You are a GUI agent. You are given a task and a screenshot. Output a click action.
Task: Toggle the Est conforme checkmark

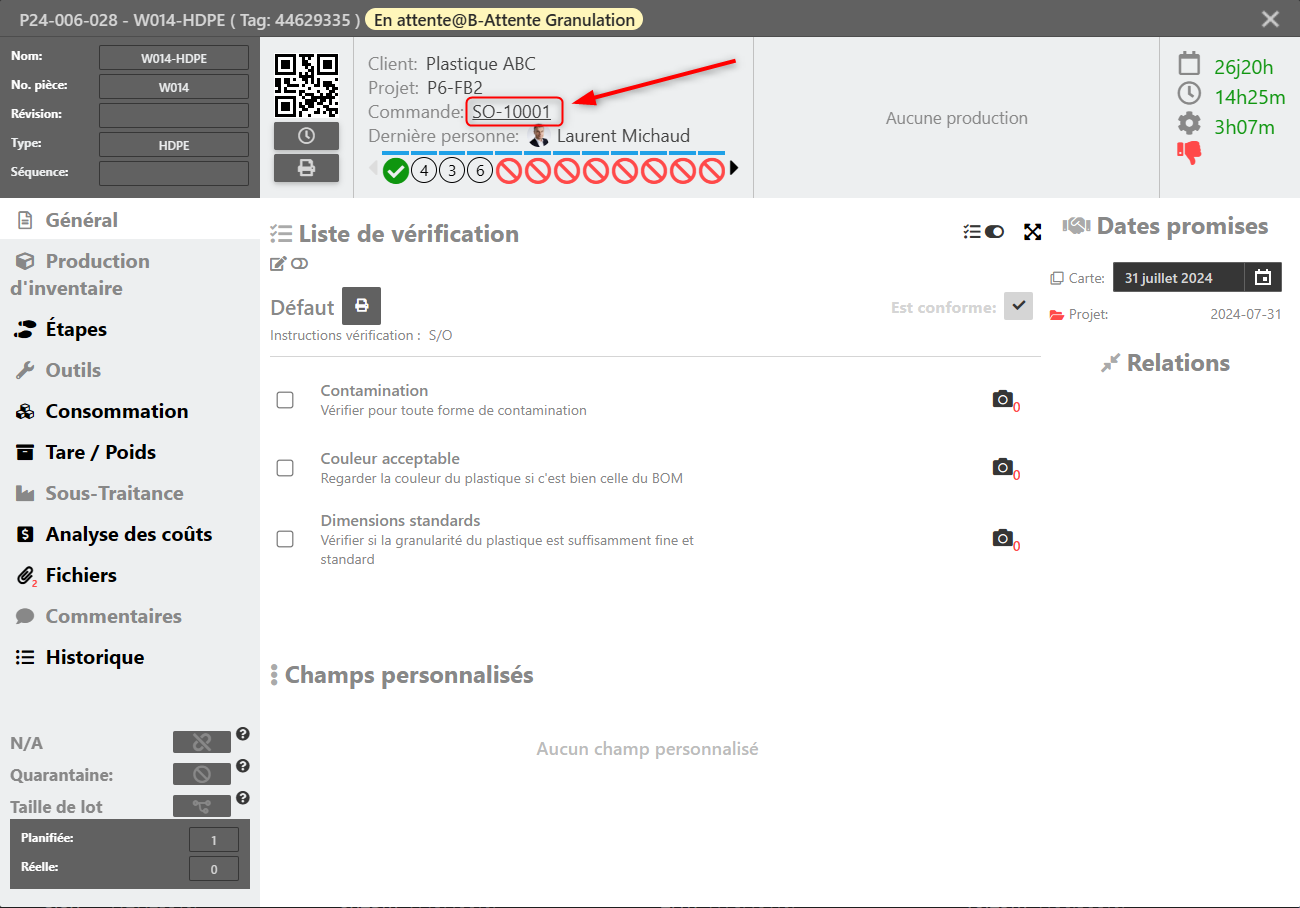pyautogui.click(x=1018, y=306)
